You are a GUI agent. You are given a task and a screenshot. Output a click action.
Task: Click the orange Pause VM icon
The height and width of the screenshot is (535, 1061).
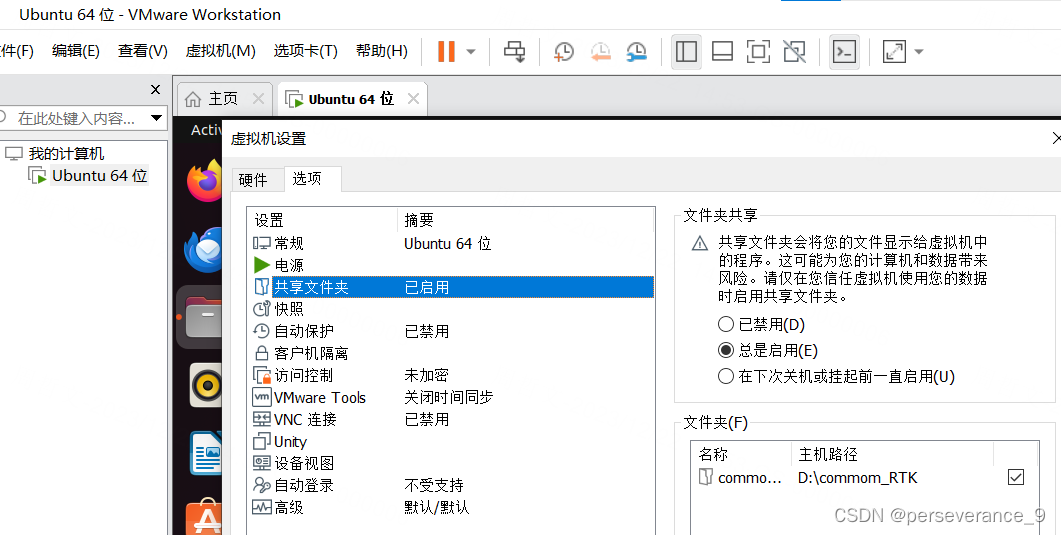(446, 51)
